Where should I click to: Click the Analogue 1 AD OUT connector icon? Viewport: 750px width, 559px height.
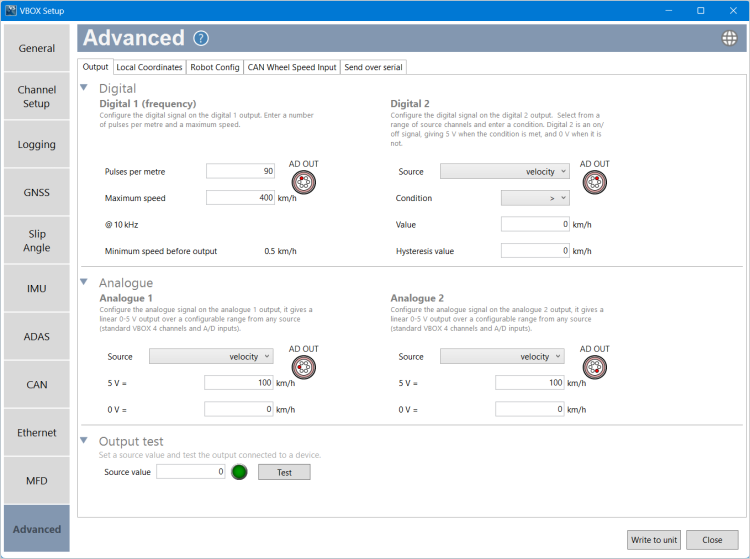tap(304, 367)
